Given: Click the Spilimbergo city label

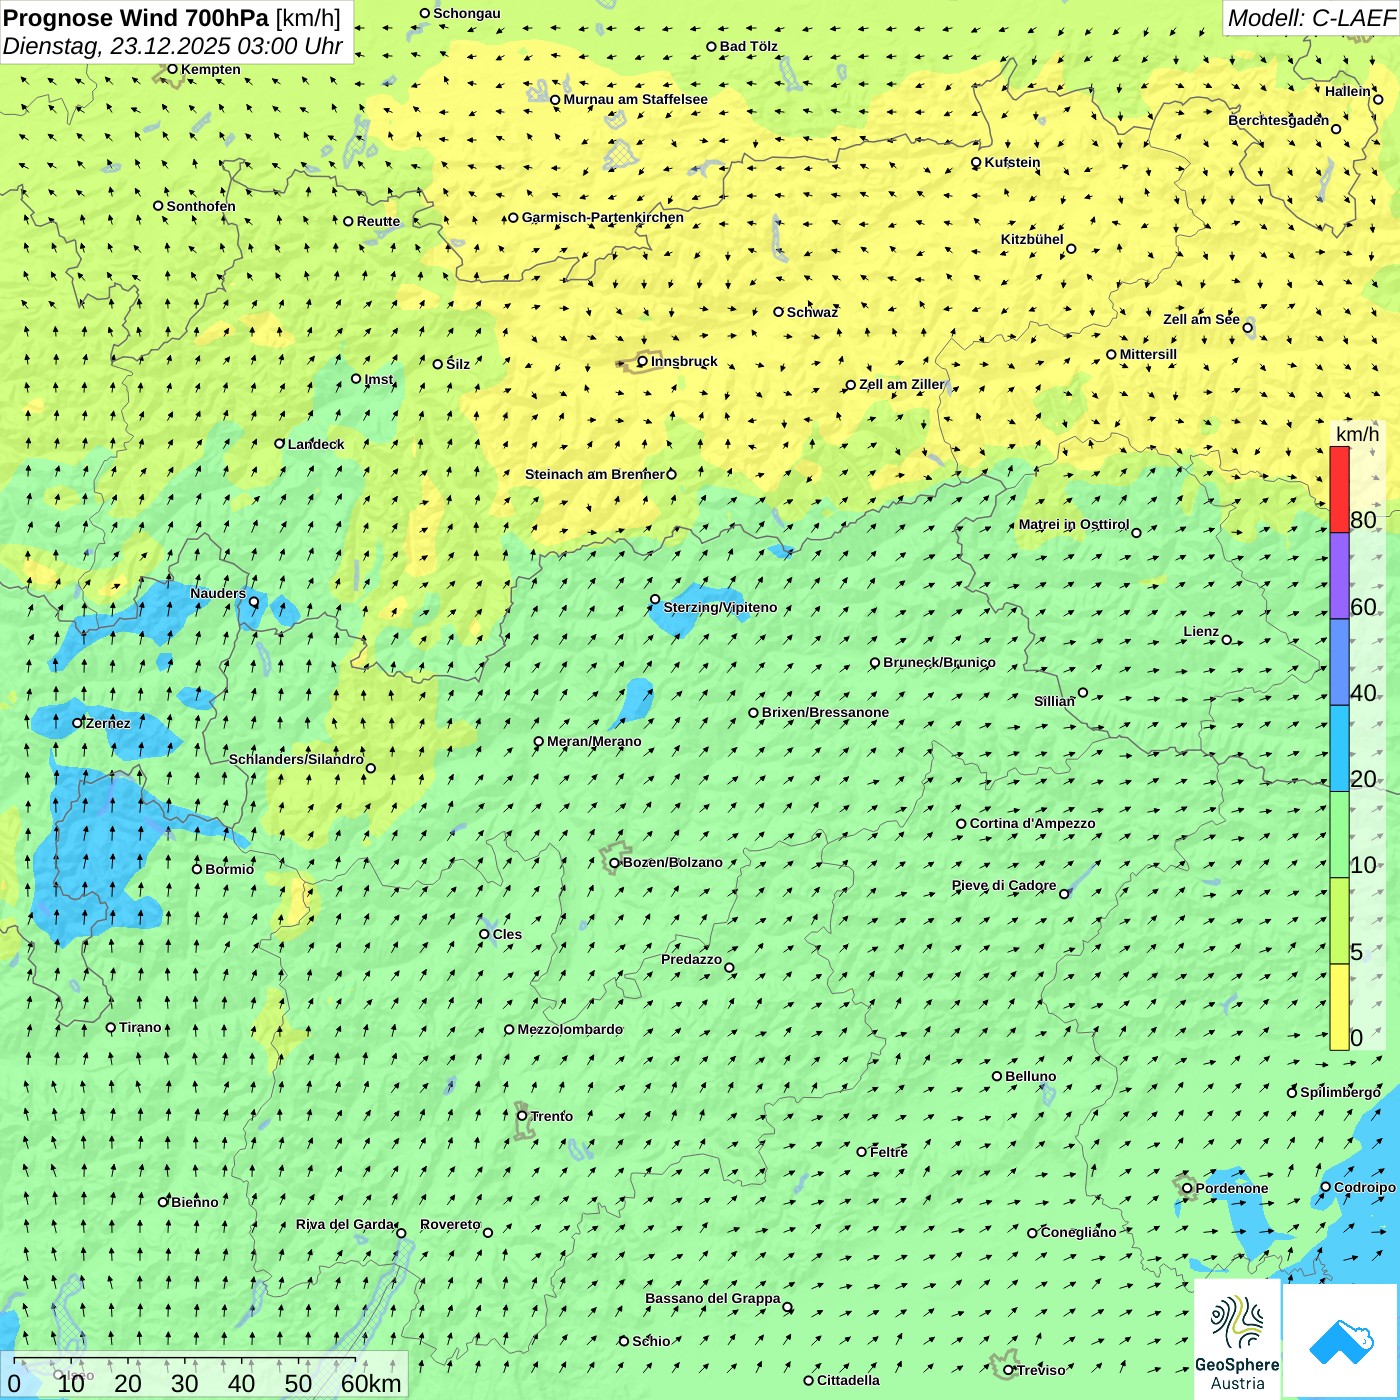Looking at the screenshot, I should point(1340,1092).
